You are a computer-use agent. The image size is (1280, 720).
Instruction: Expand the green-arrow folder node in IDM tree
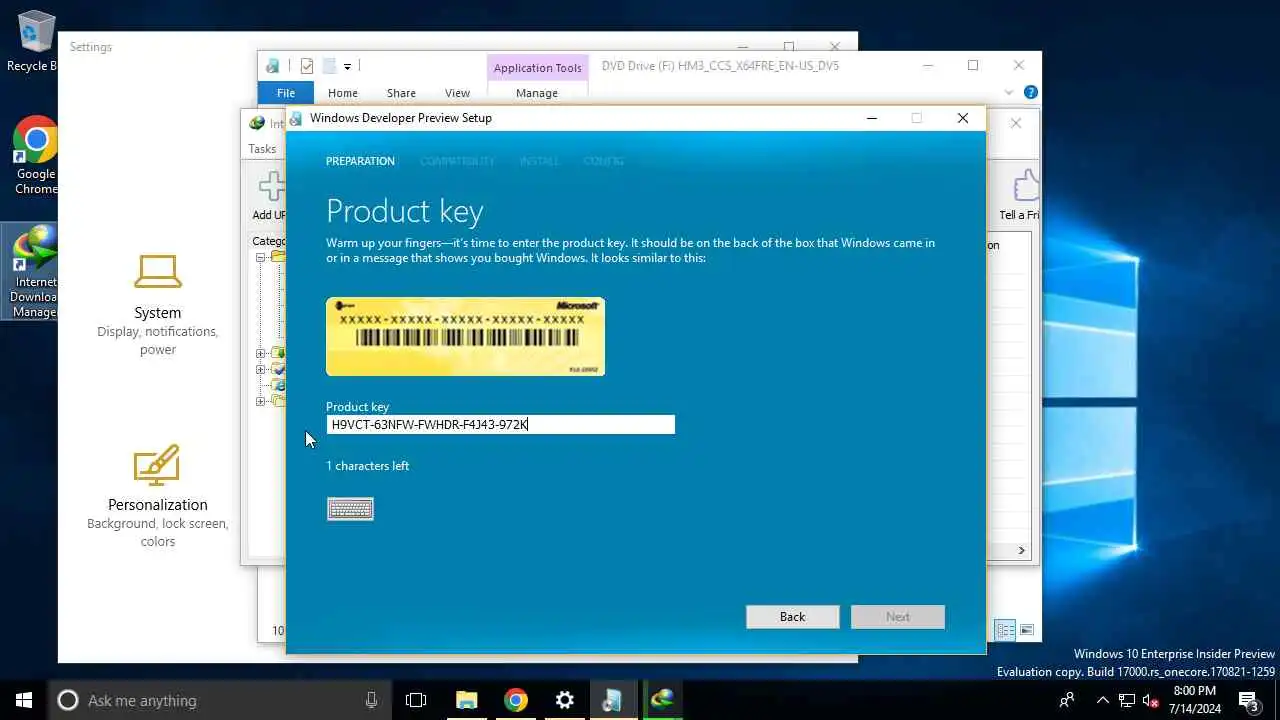[260, 353]
